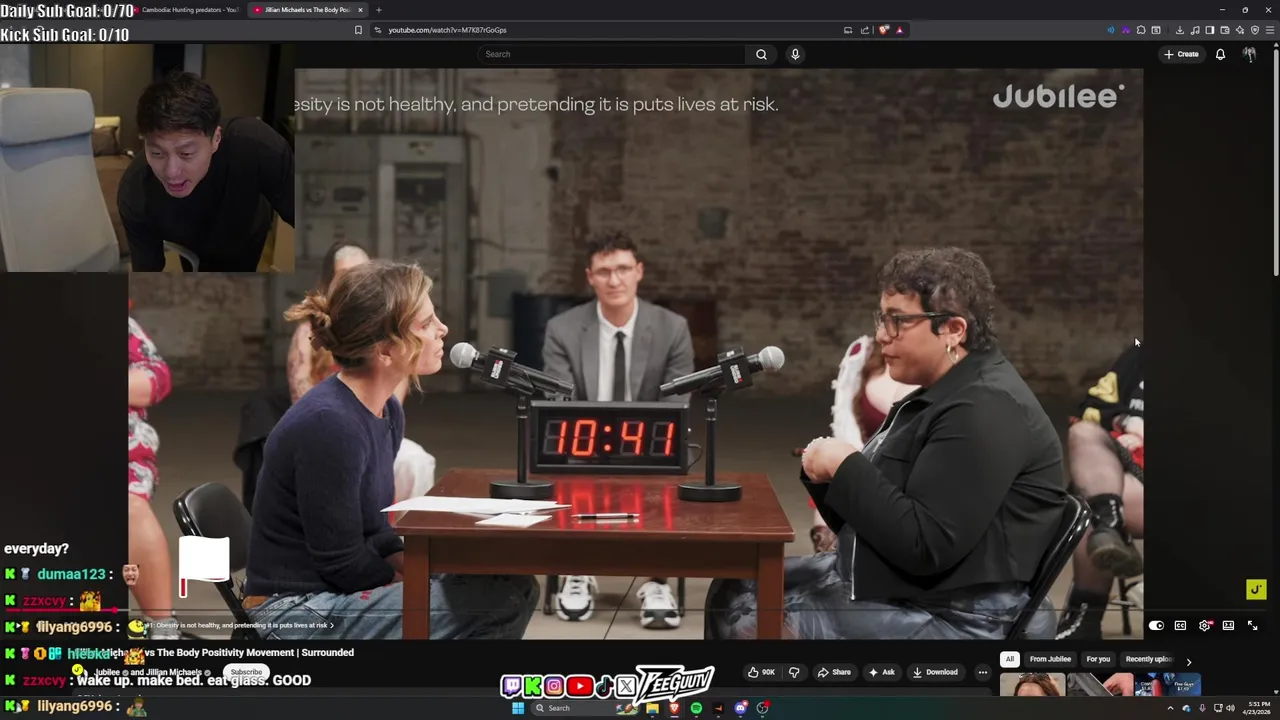
Task: Select the For you filter chip
Action: click(x=1098, y=659)
